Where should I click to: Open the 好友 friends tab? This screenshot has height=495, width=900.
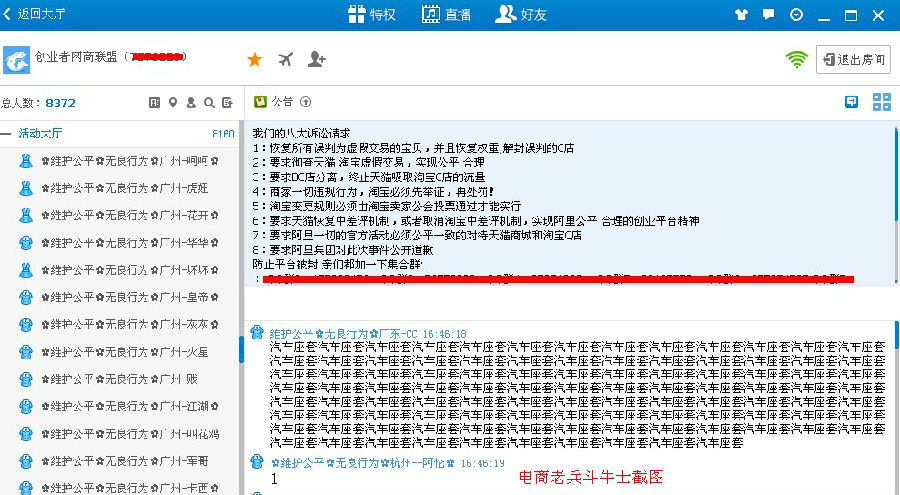521,14
